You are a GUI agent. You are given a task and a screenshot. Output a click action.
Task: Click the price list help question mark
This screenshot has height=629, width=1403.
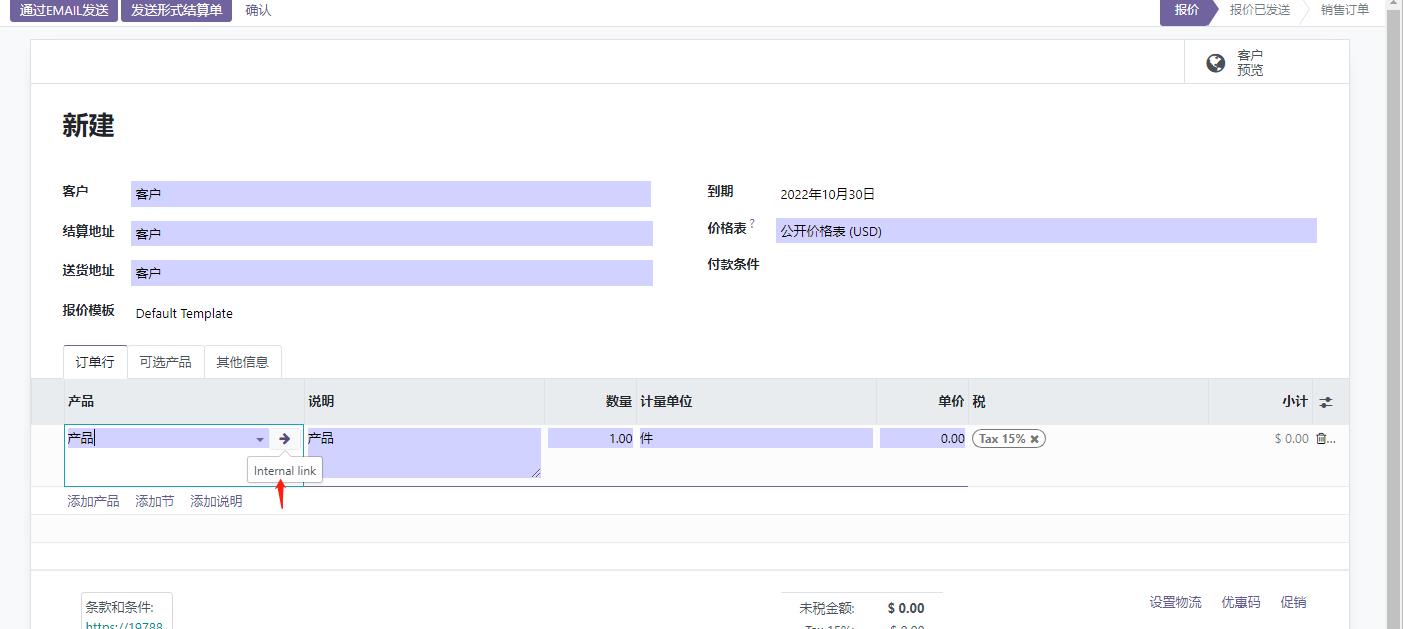point(752,223)
